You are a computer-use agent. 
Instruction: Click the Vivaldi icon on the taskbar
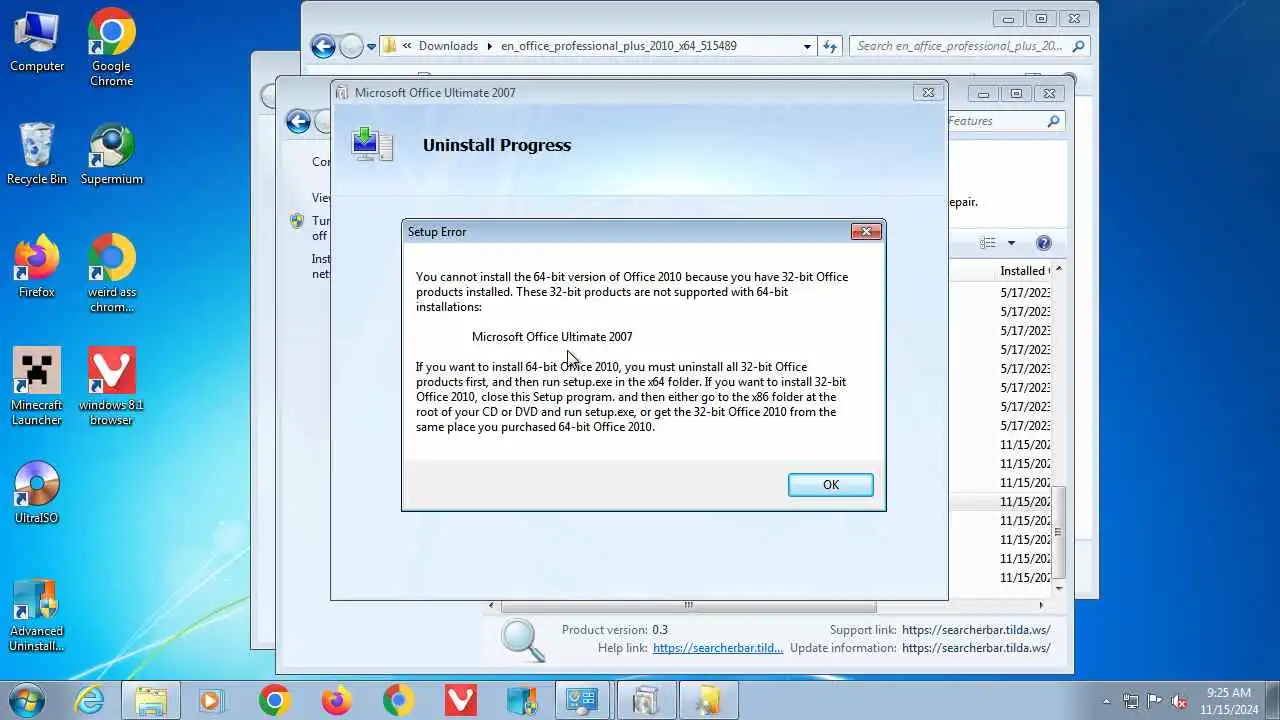point(460,700)
